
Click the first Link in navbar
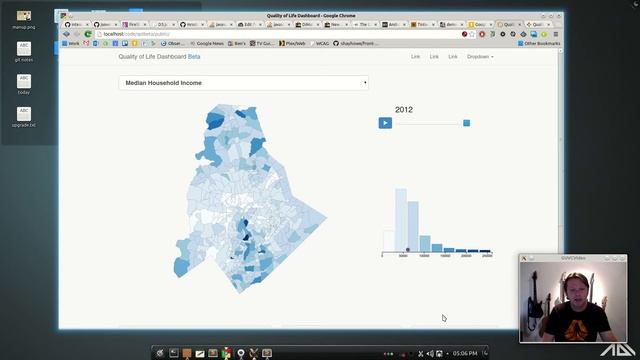[415, 57]
